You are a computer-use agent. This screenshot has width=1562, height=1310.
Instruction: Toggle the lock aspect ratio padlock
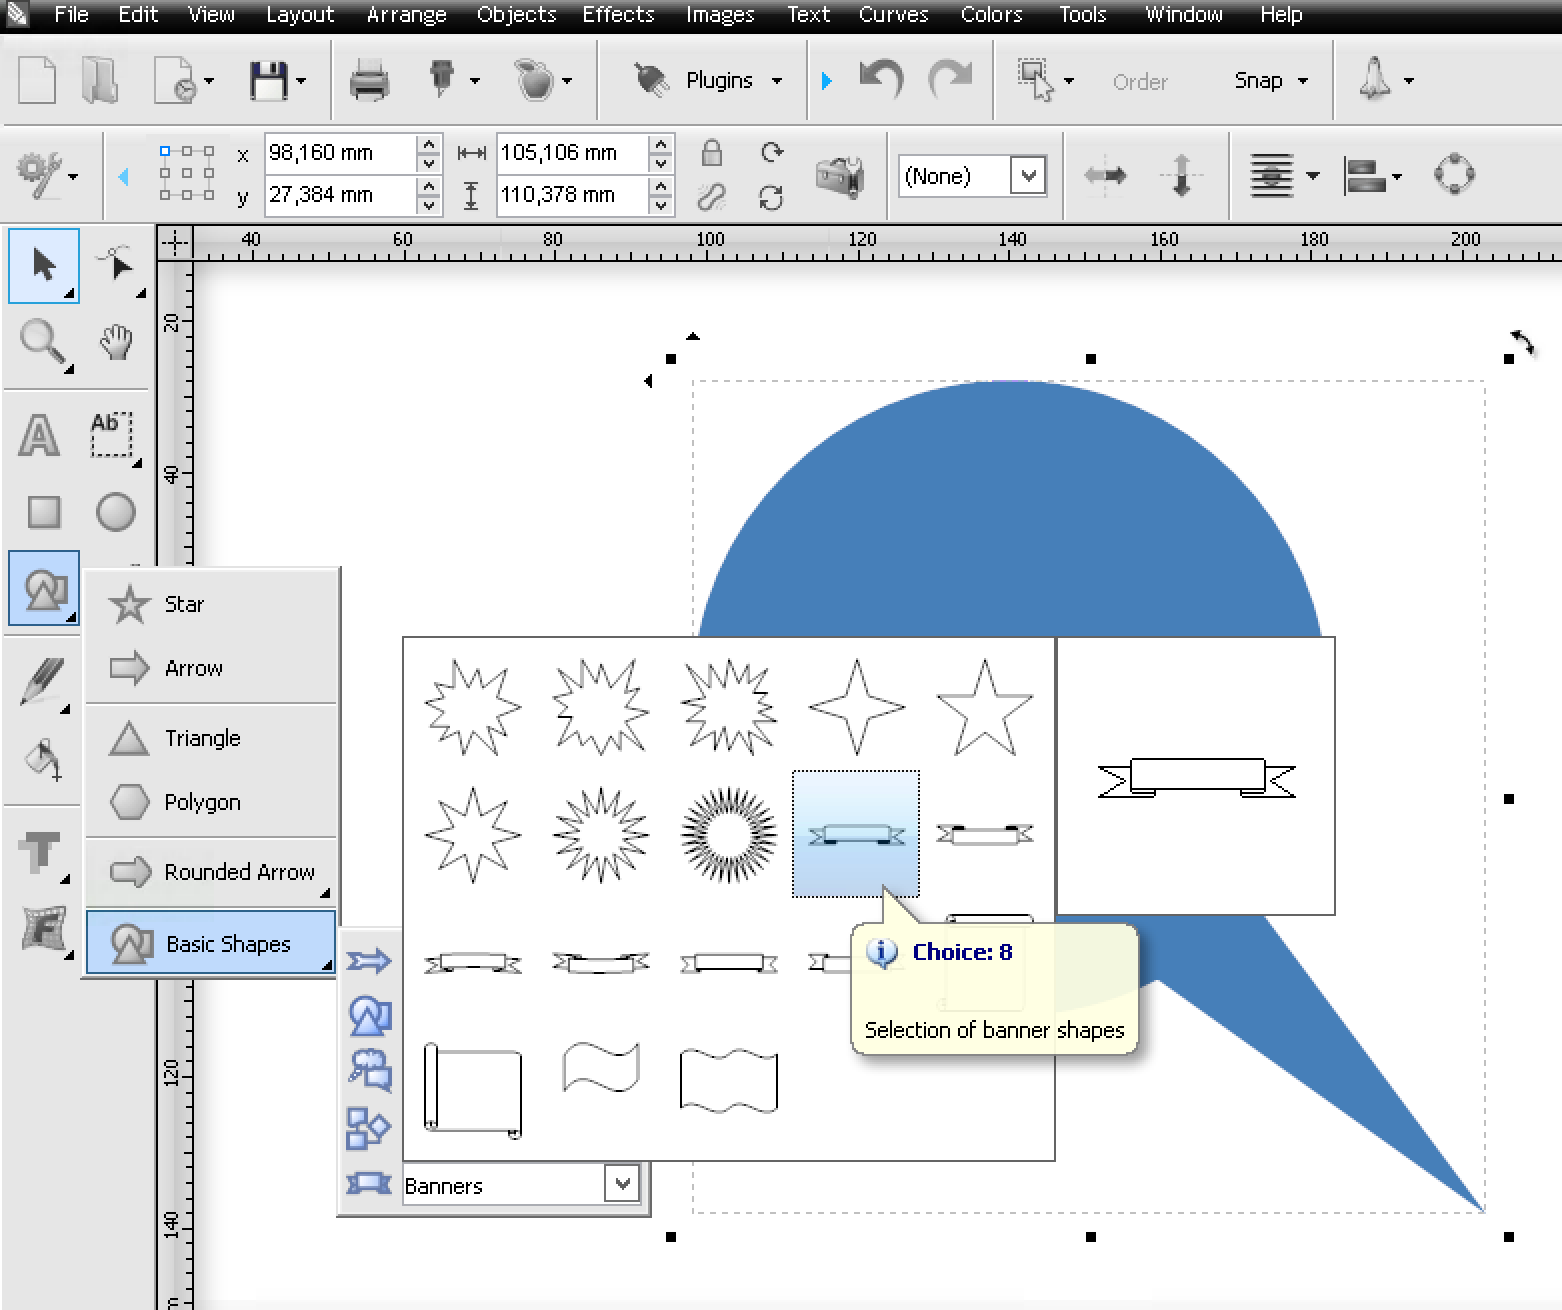pyautogui.click(x=711, y=152)
